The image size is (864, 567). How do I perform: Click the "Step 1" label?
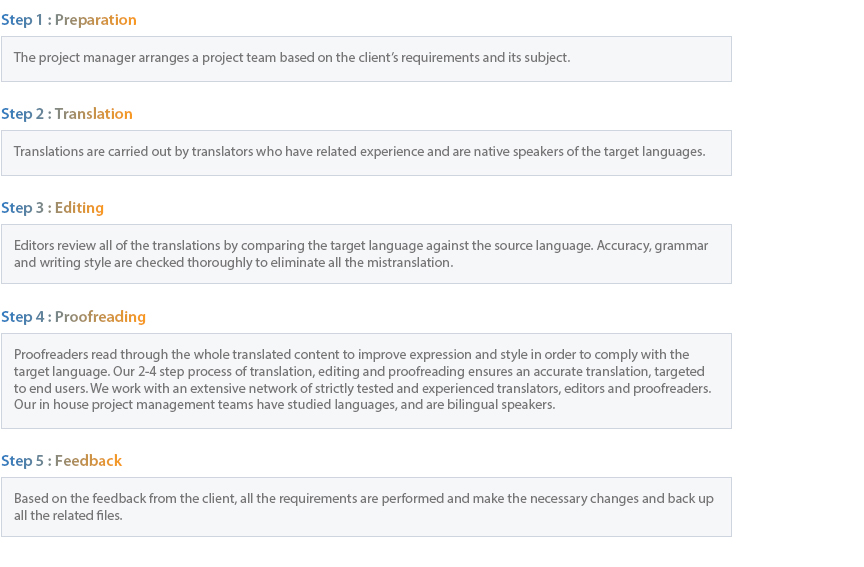click(x=22, y=20)
